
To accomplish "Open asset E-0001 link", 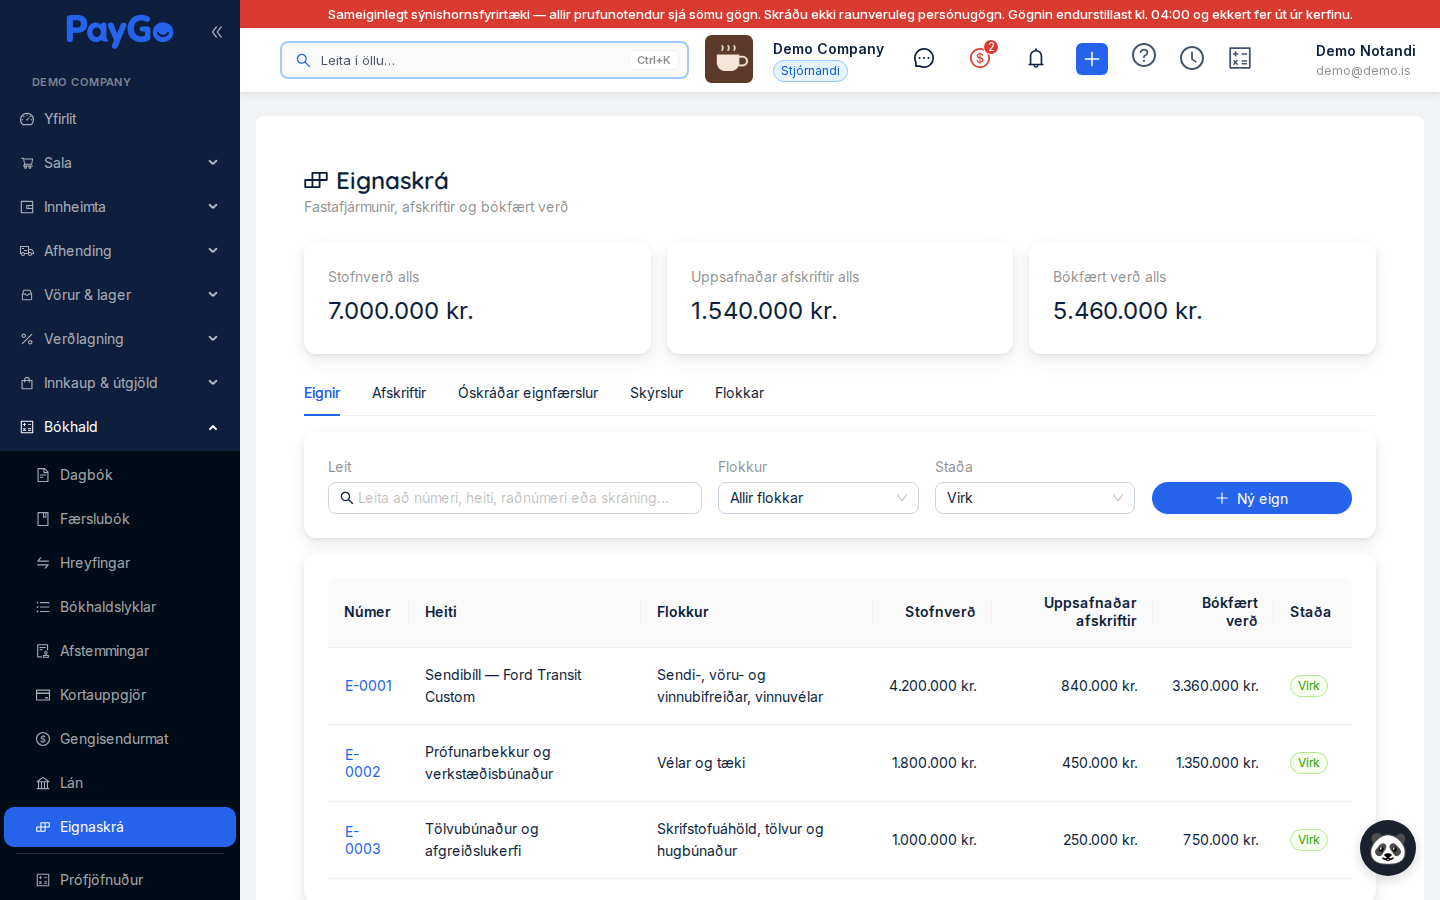I will (x=368, y=686).
